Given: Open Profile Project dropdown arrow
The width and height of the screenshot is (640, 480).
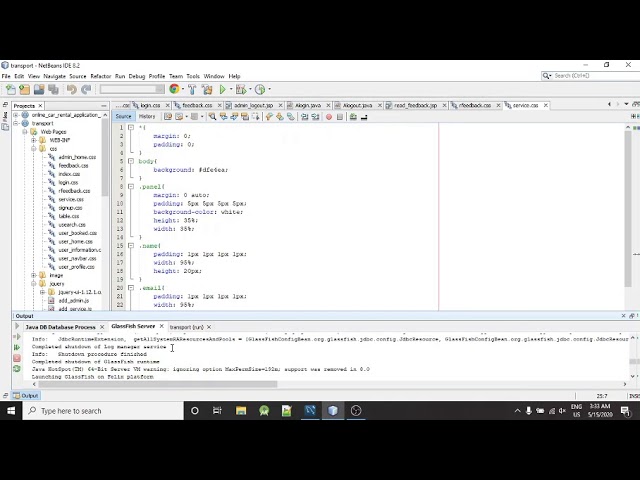Looking at the screenshot, I should pyautogui.click(x=269, y=89).
